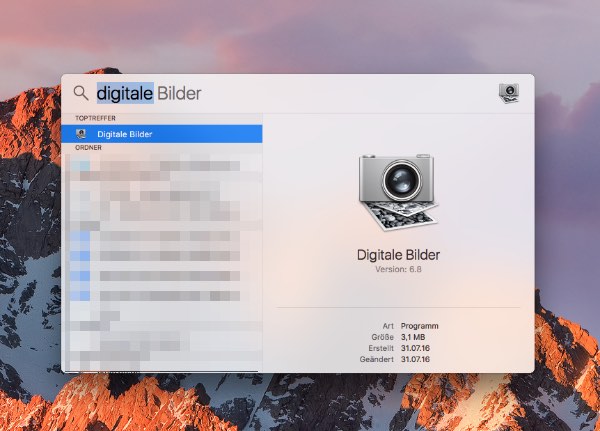Viewport: 600px width, 431px height.
Task: Click the ORDNER section header
Action: pos(88,148)
